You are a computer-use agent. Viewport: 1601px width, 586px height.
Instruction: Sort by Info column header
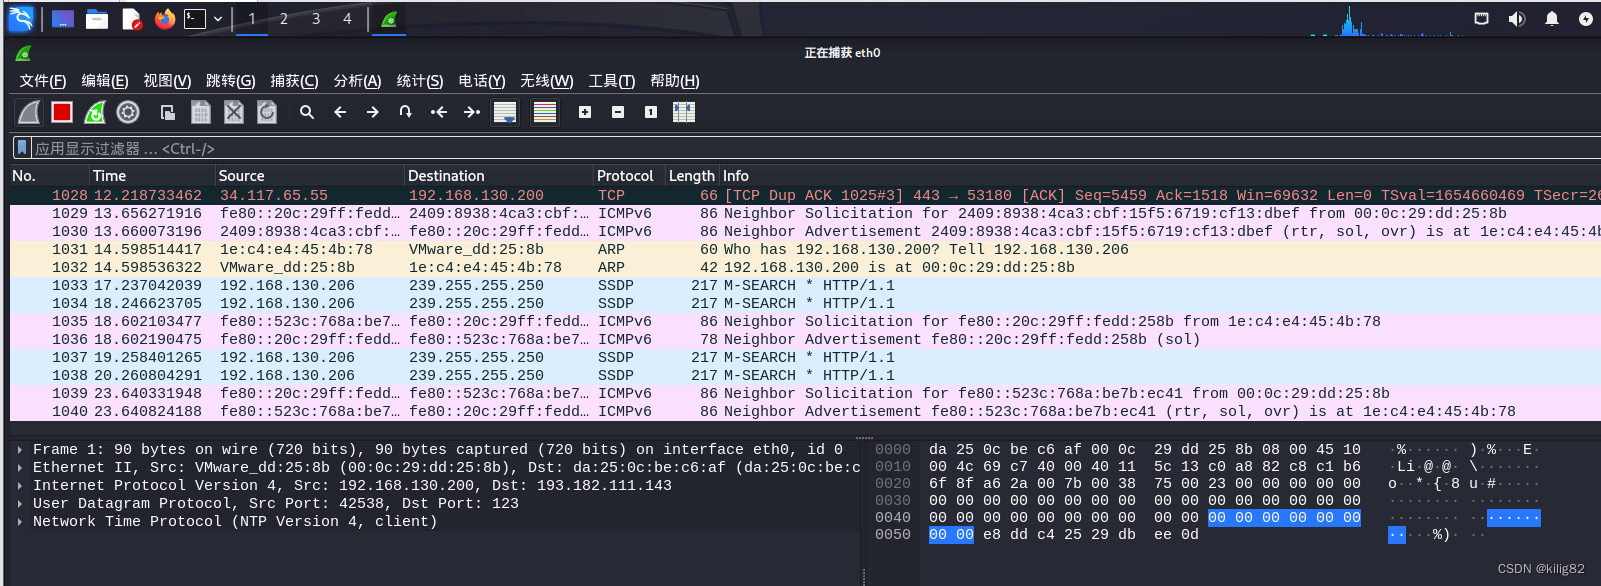click(x=1160, y=176)
